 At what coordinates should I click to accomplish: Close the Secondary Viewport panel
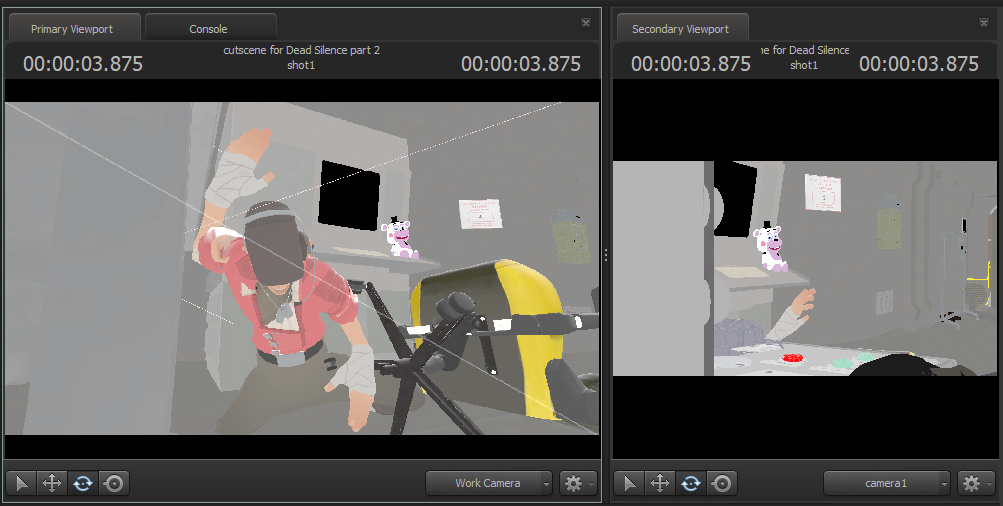(984, 23)
